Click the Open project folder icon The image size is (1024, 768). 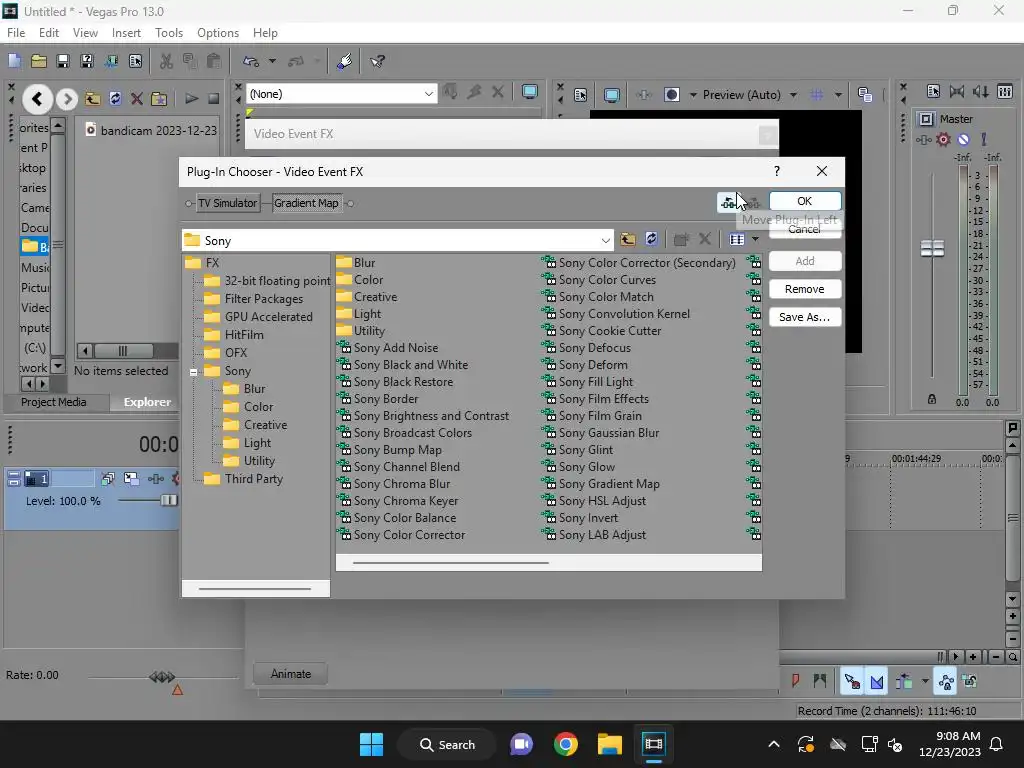coord(39,61)
